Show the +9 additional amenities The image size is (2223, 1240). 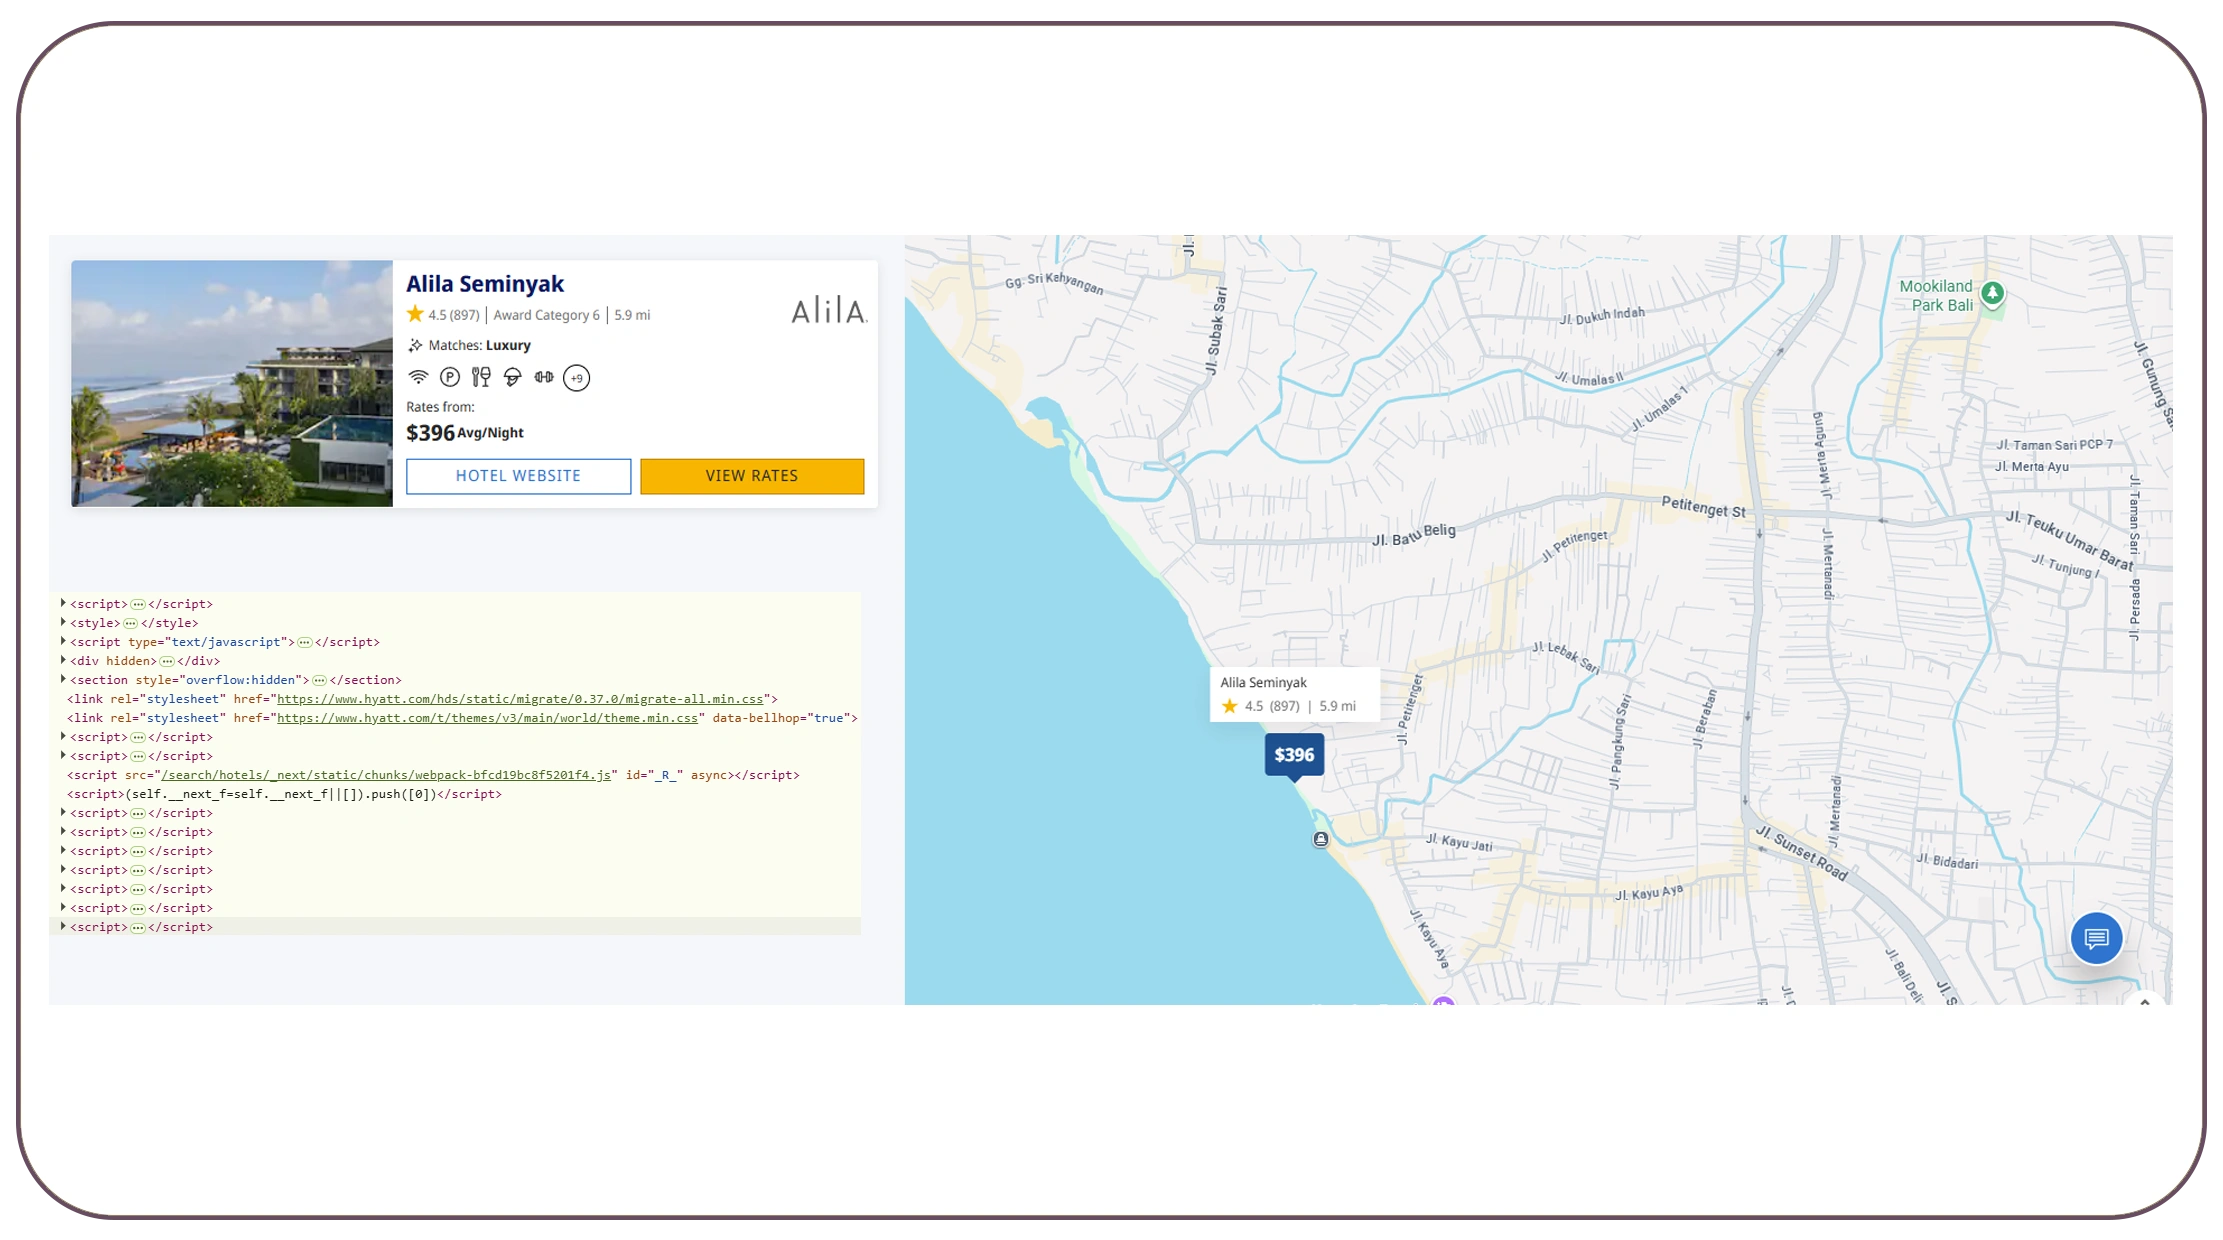coord(576,378)
